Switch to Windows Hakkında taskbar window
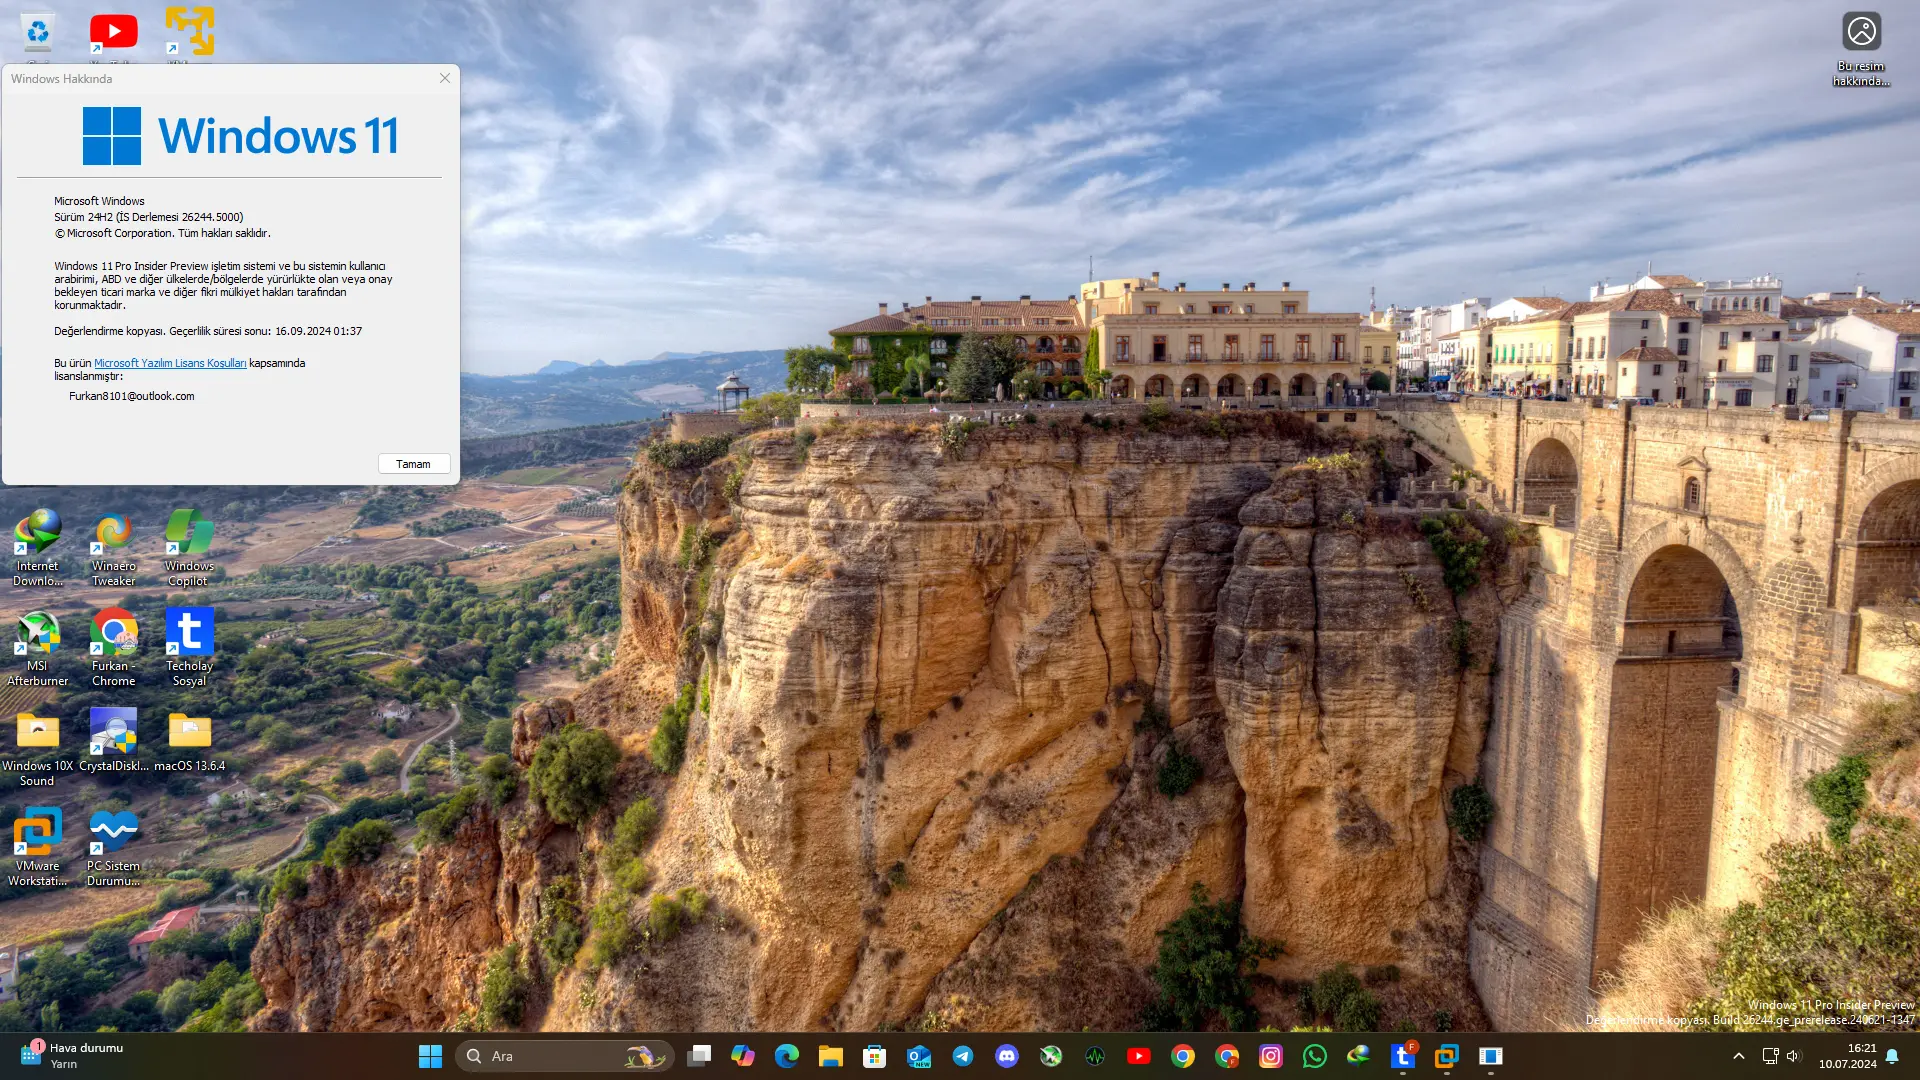 [x=1491, y=1056]
